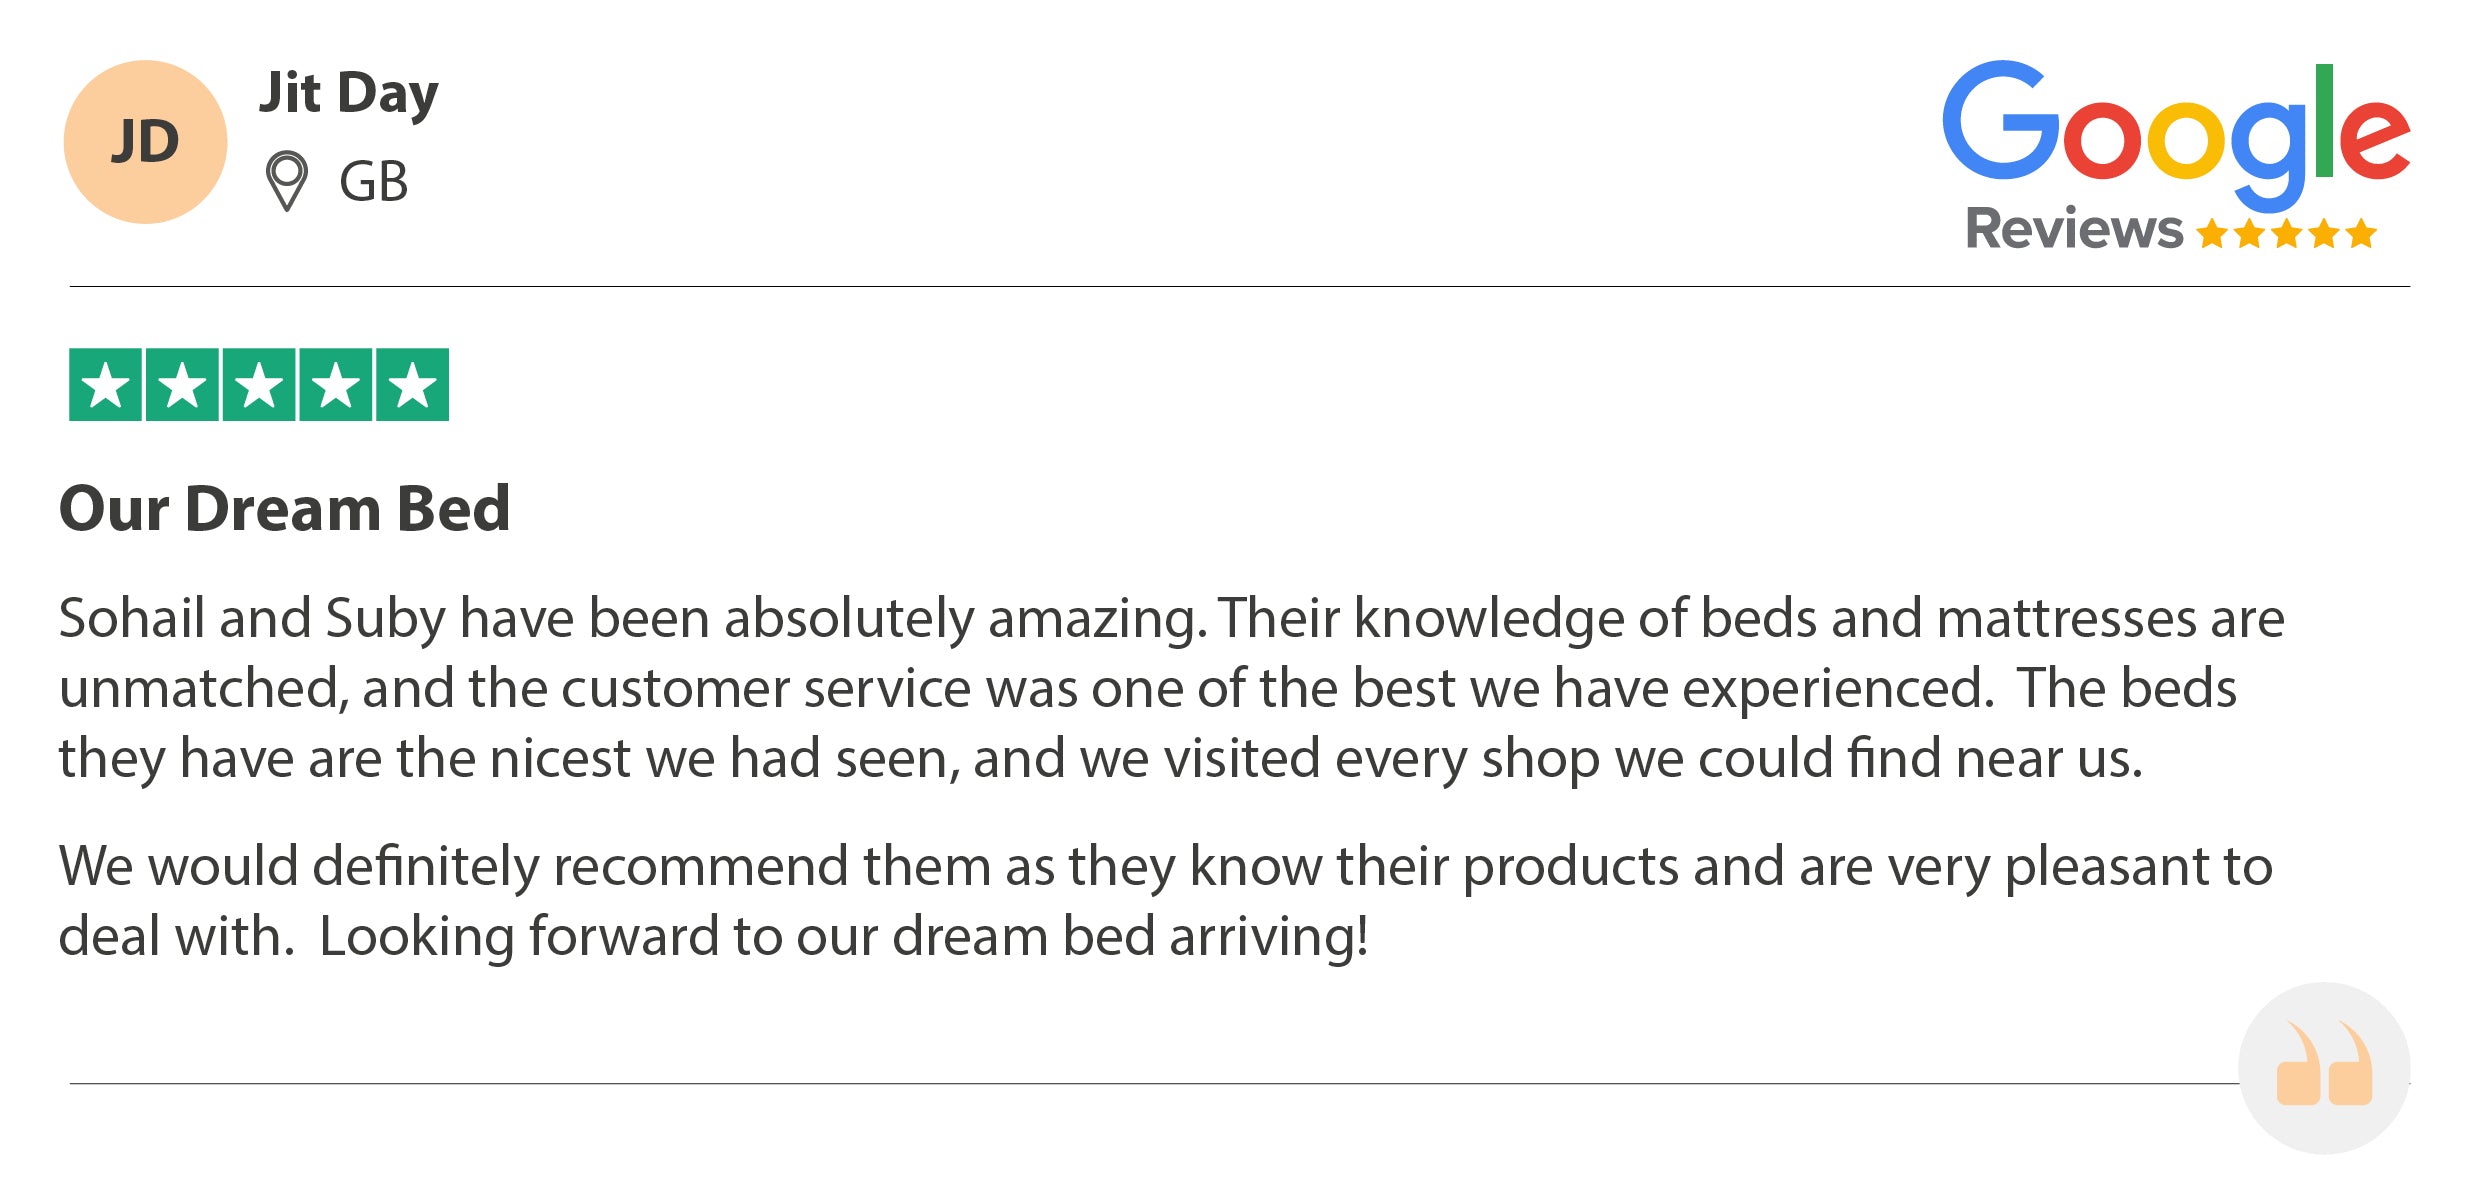This screenshot has width=2480, height=1181.
Task: Select the fifth green star box
Action: coord(412,385)
